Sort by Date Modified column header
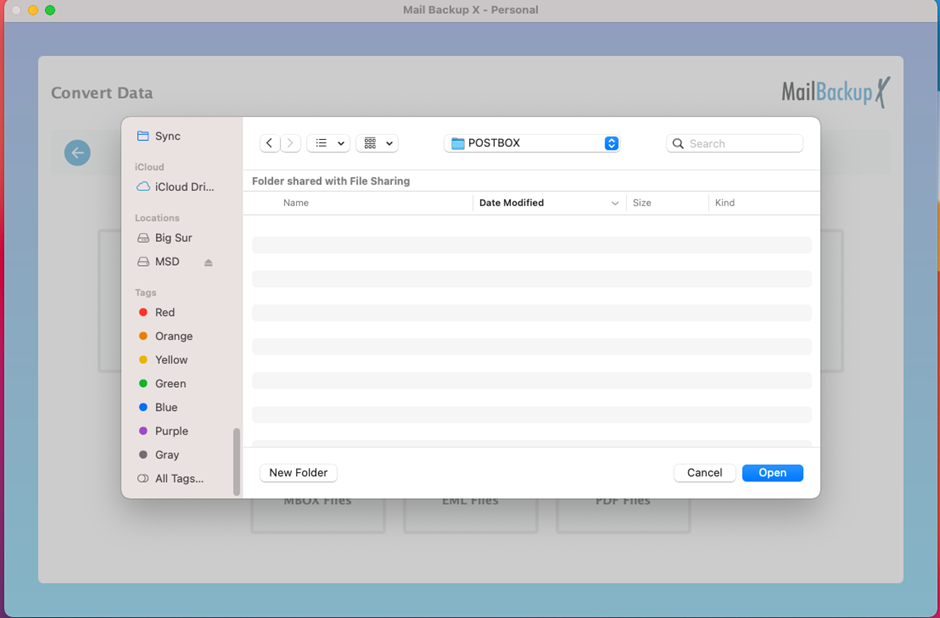Viewport: 940px width, 618px height. pos(511,203)
